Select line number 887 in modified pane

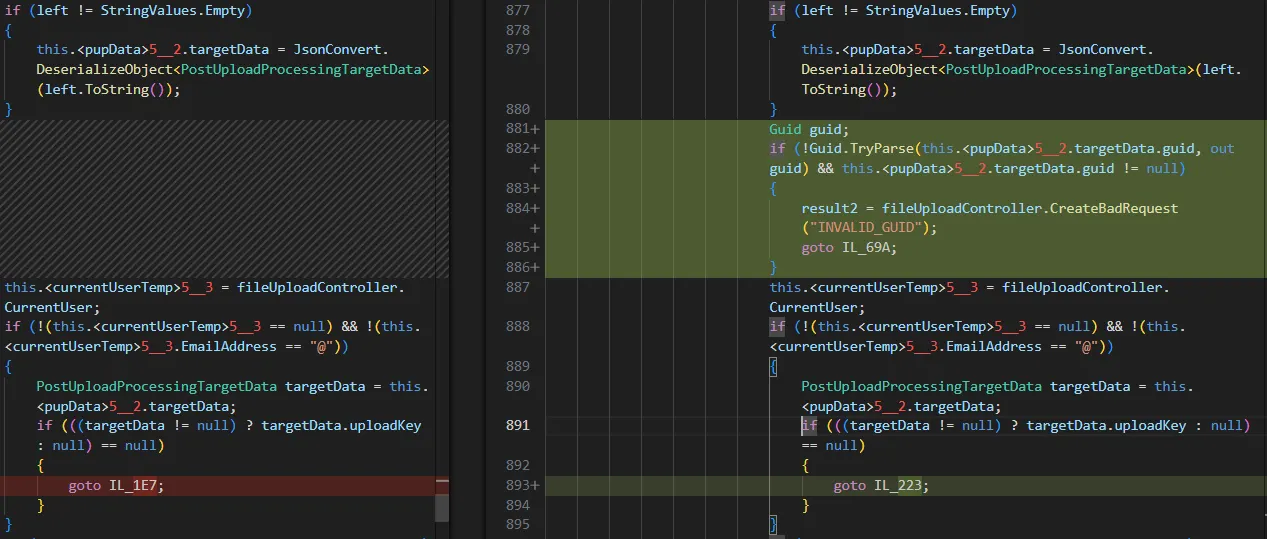point(517,287)
